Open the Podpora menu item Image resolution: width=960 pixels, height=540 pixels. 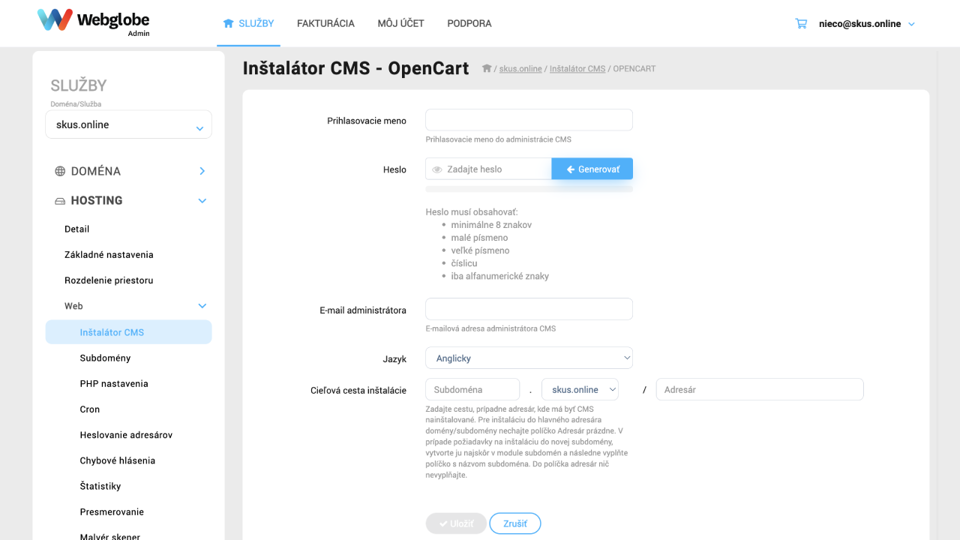(469, 23)
